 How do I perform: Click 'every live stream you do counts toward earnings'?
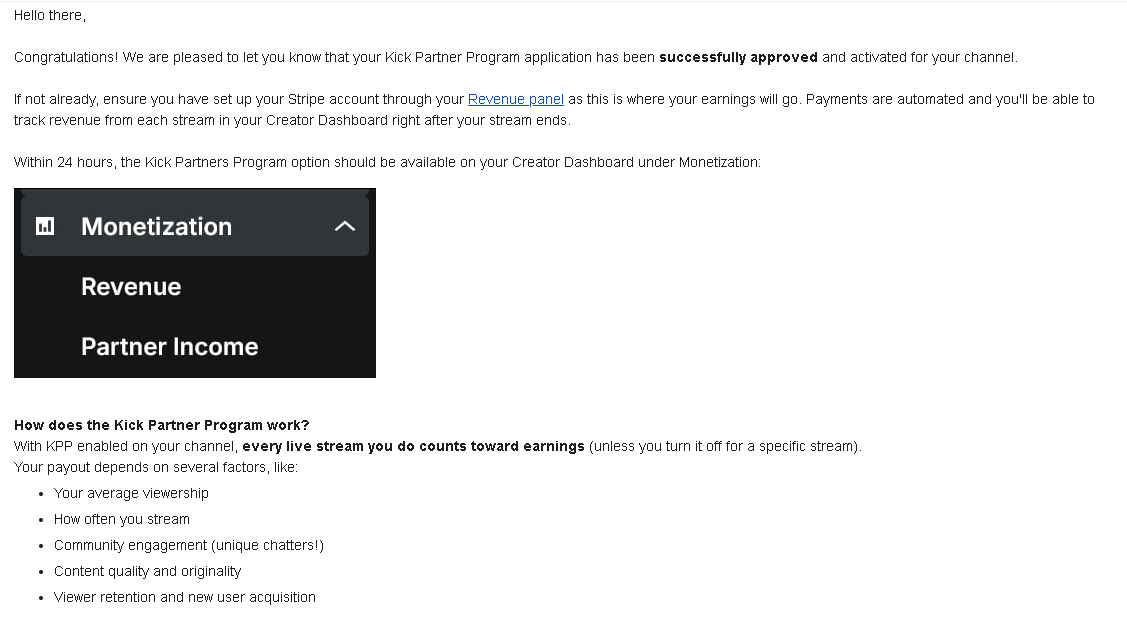point(413,447)
